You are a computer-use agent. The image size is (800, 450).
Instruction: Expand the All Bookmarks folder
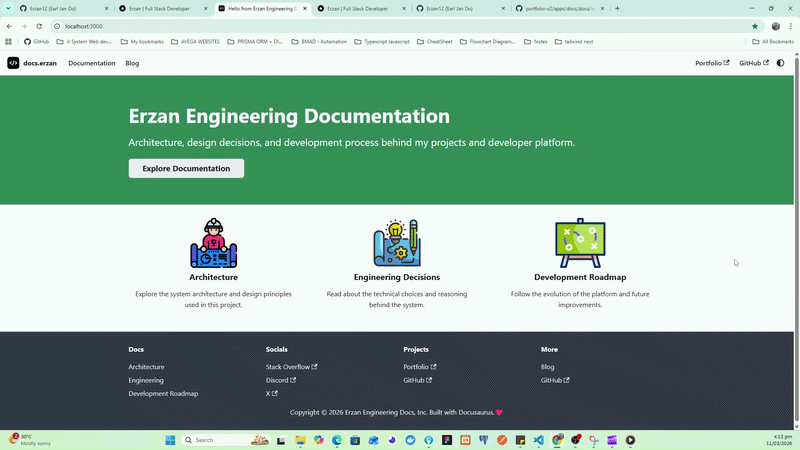click(773, 42)
